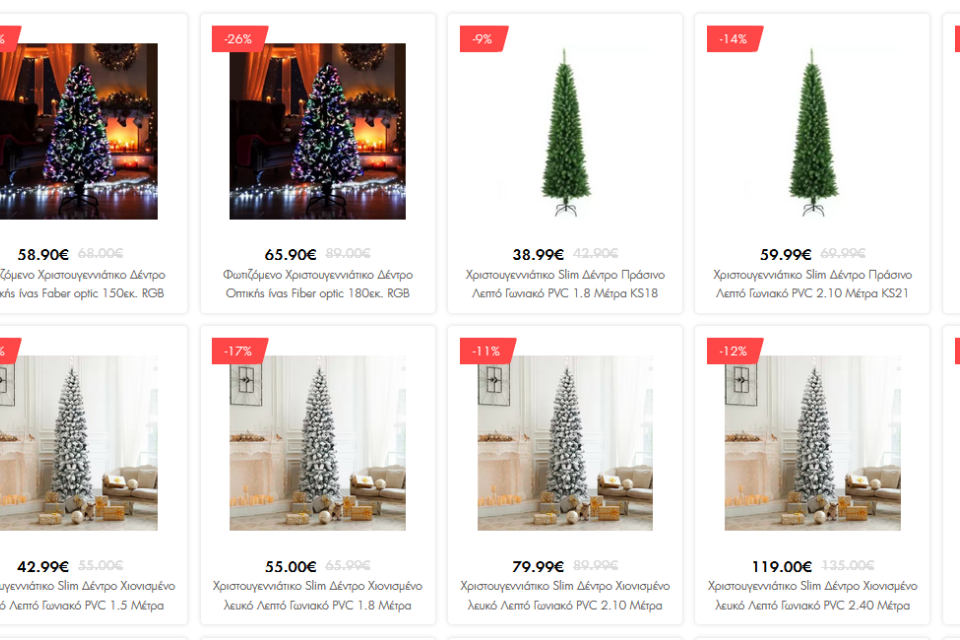The image size is (960, 640).
Task: Open the snowy white Slim 1.8 Μέτρα title
Action: pyautogui.click(x=318, y=595)
